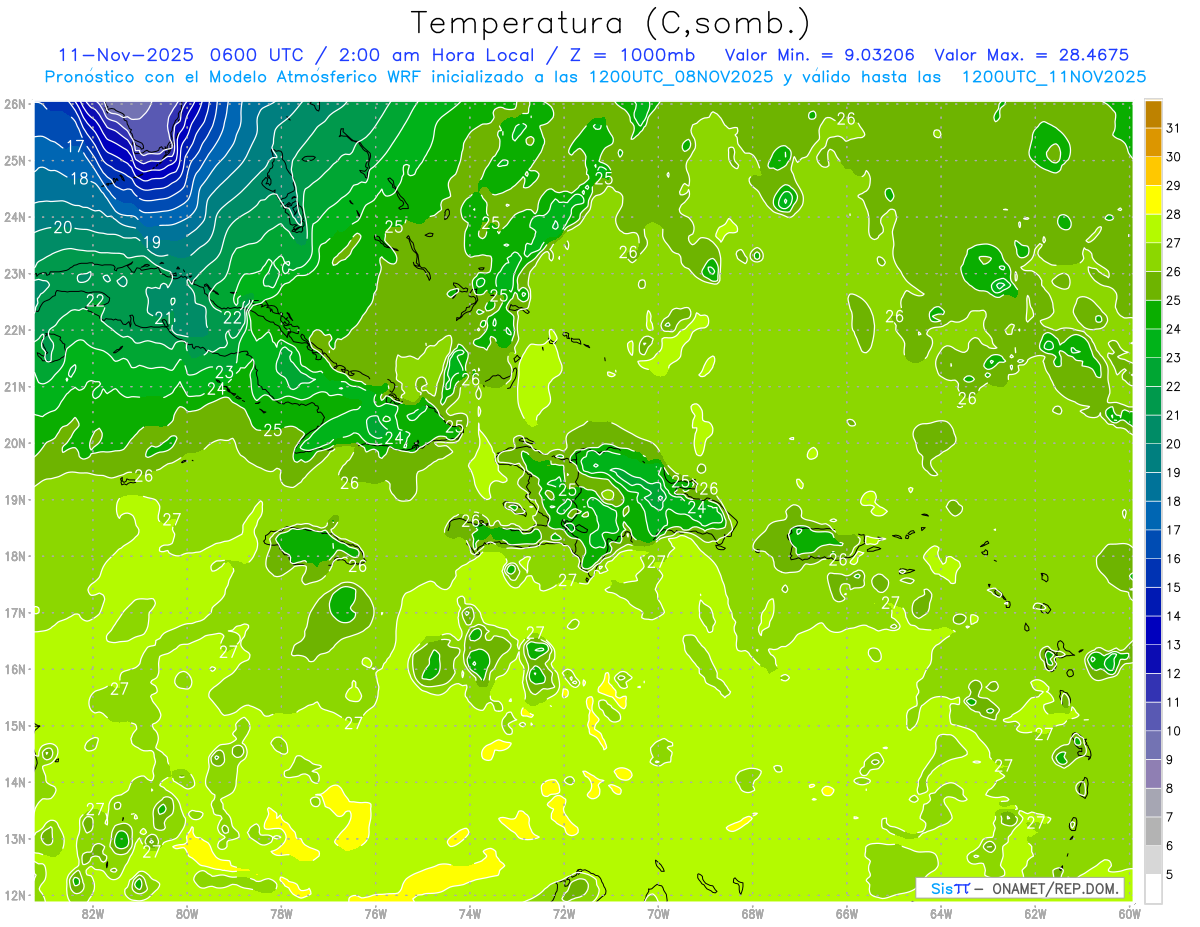This screenshot has width=1200, height=927.
Task: Click the '17' contour label on the map
Action: pyautogui.click(x=76, y=146)
